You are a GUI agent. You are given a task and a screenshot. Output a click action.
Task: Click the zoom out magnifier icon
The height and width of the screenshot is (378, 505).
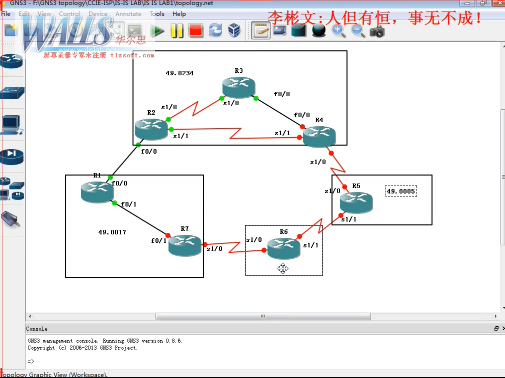[358, 31]
